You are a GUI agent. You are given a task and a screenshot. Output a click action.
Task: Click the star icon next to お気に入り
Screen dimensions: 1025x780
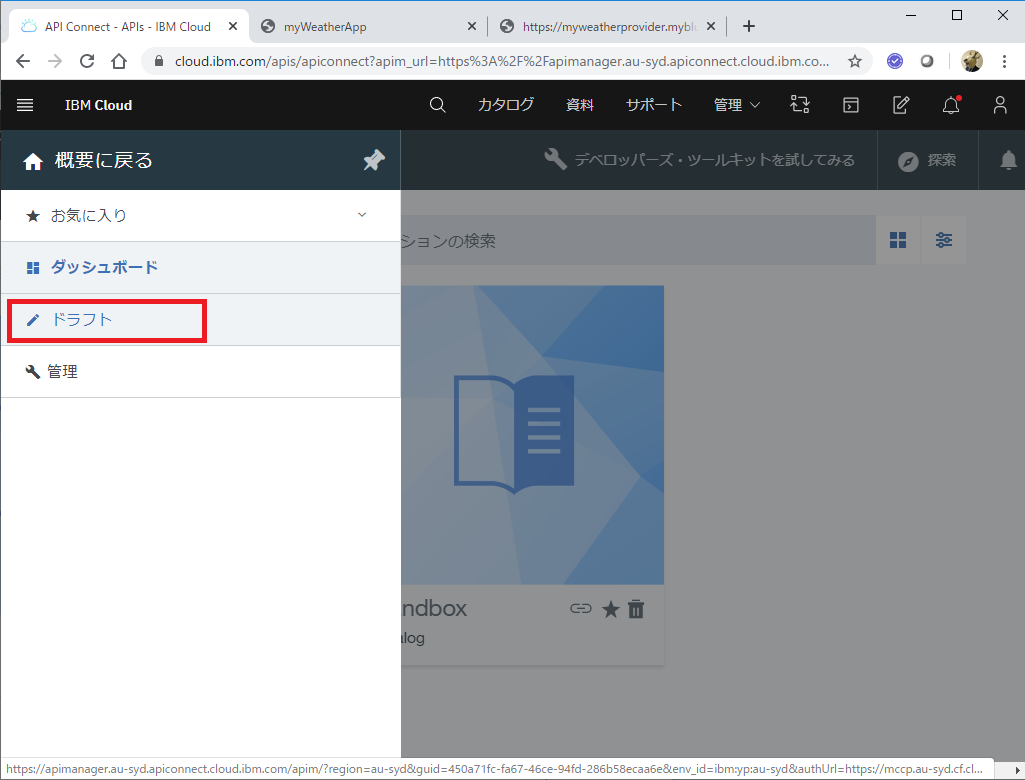(x=33, y=216)
